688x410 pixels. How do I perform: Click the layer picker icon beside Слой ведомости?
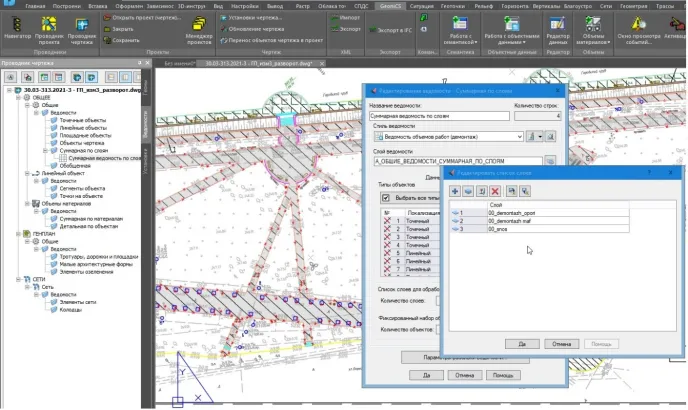(x=550, y=160)
